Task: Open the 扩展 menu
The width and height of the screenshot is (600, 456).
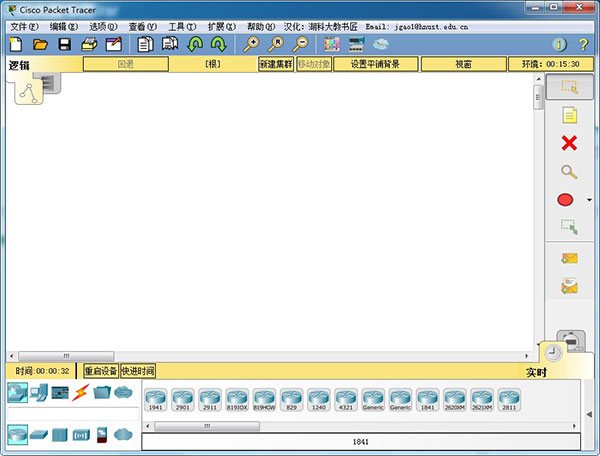Action: pyautogui.click(x=222, y=27)
